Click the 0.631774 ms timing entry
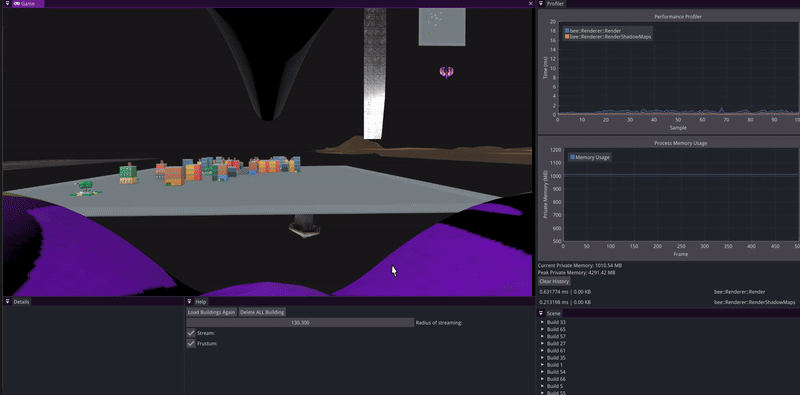Screen dimensions: 800x395 tap(565, 292)
